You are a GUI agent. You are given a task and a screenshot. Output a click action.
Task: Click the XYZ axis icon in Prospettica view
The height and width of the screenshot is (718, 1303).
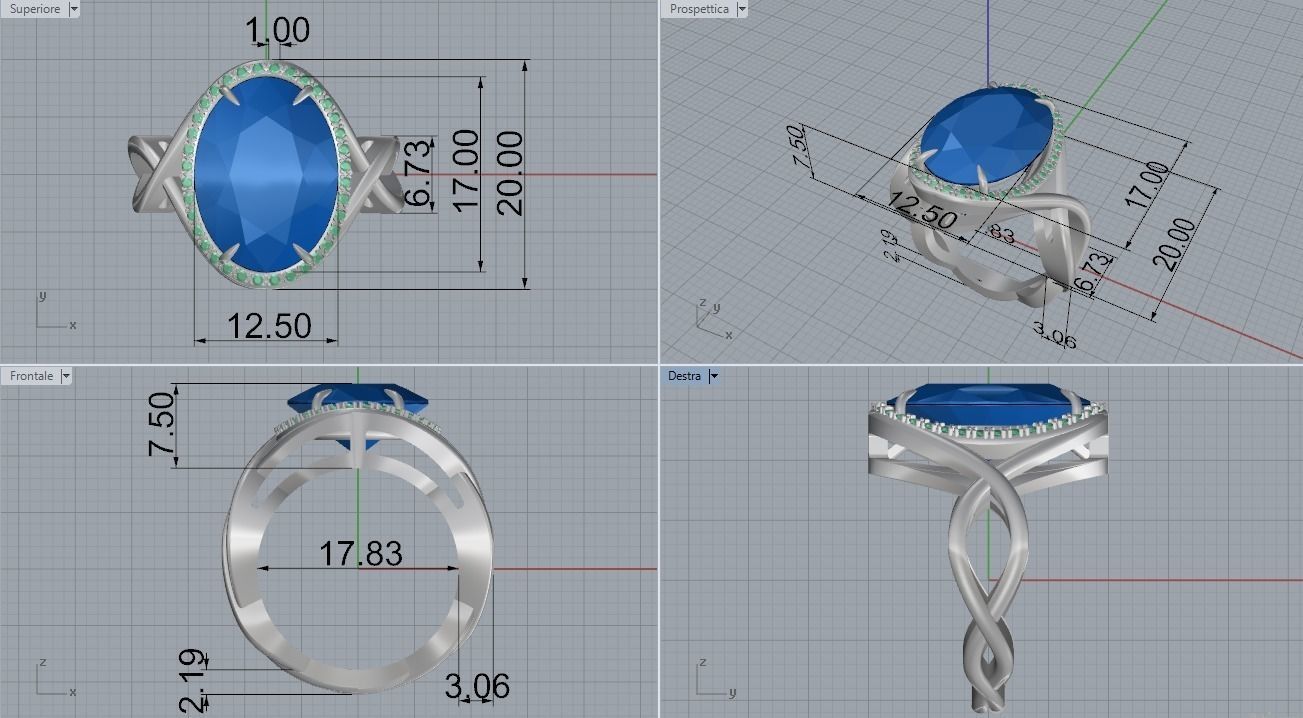pyautogui.click(x=714, y=320)
